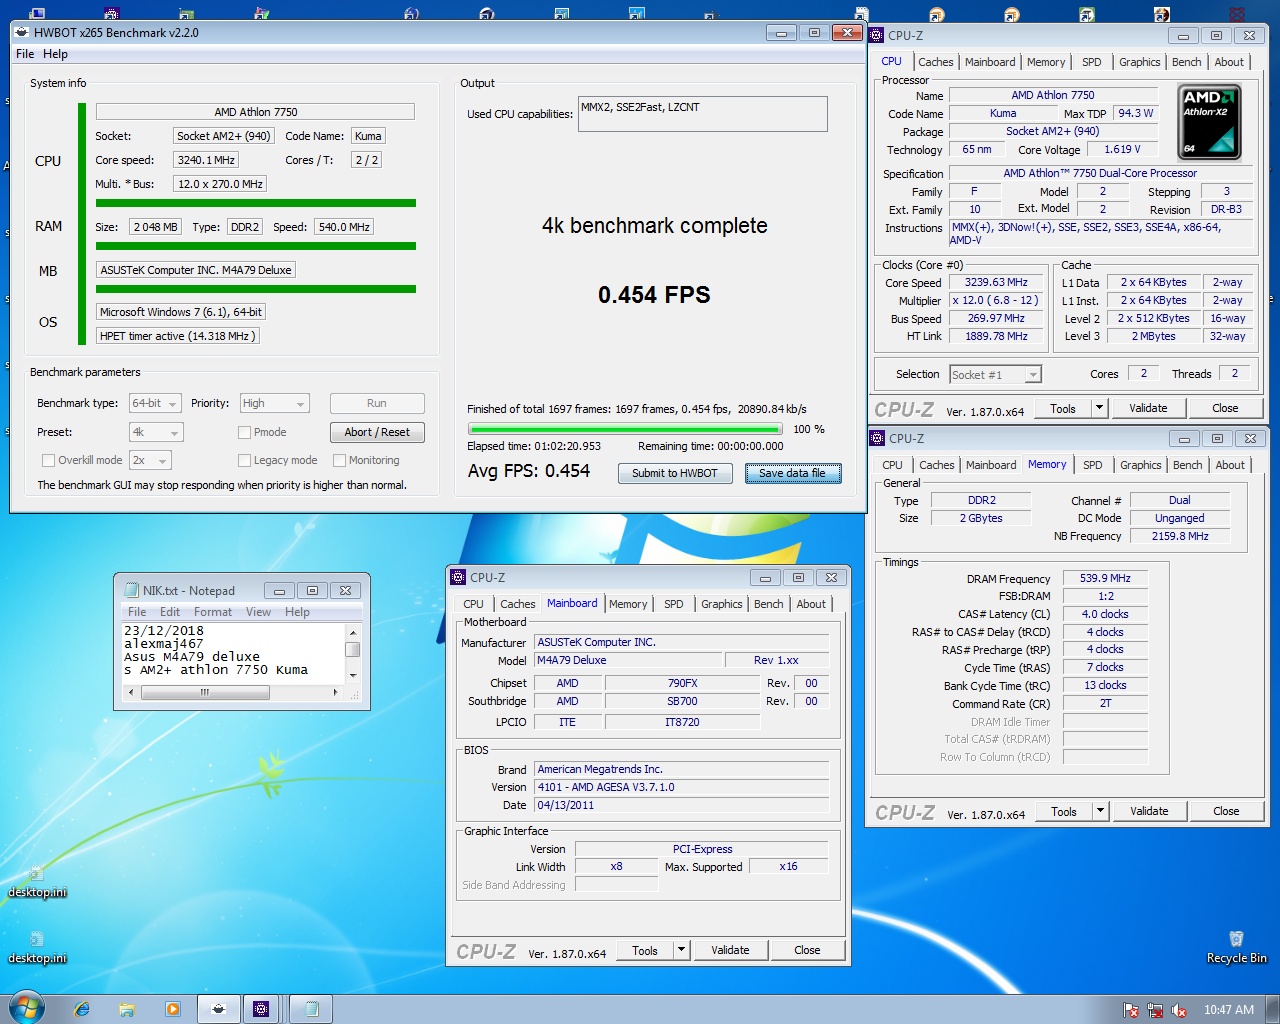The height and width of the screenshot is (1024, 1280).
Task: Open the Preset 4k dropdown
Action: pyautogui.click(x=156, y=432)
